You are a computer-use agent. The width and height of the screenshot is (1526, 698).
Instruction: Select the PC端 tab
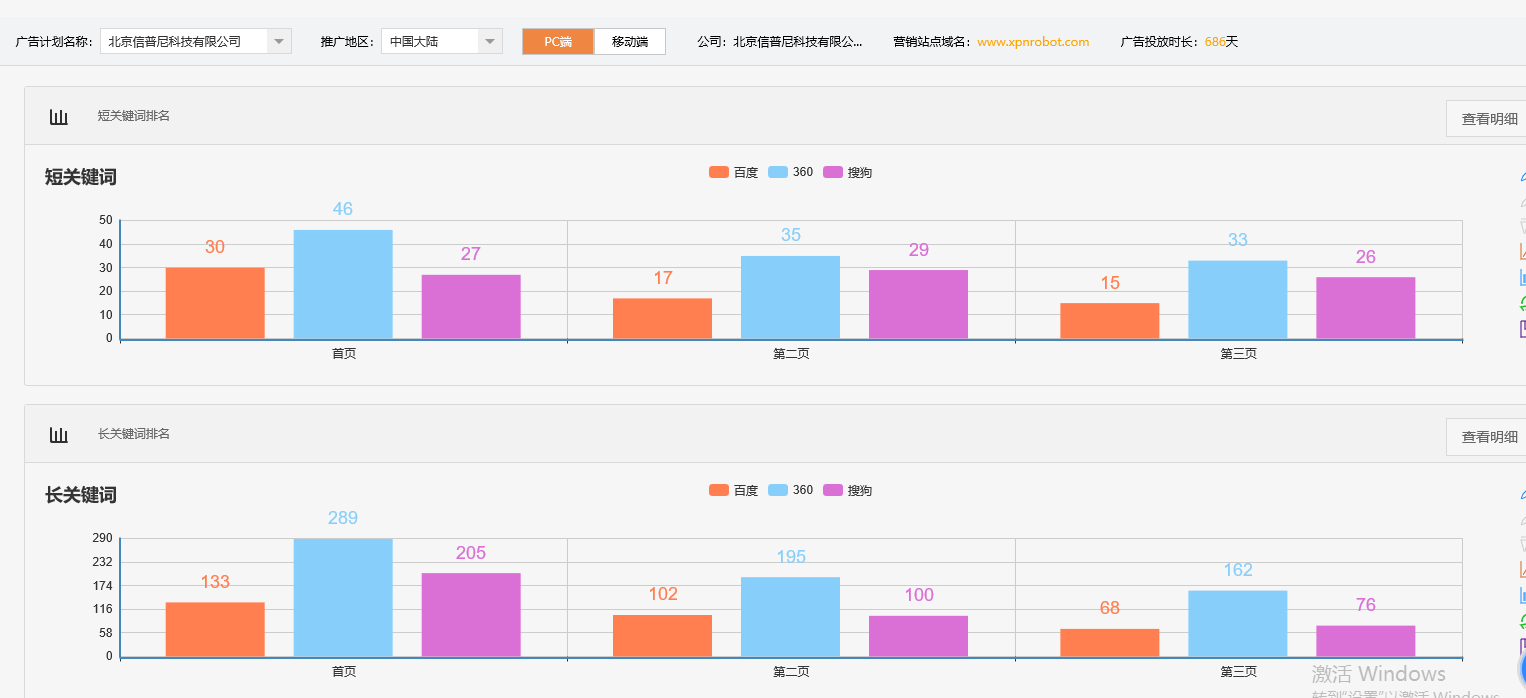click(x=557, y=41)
